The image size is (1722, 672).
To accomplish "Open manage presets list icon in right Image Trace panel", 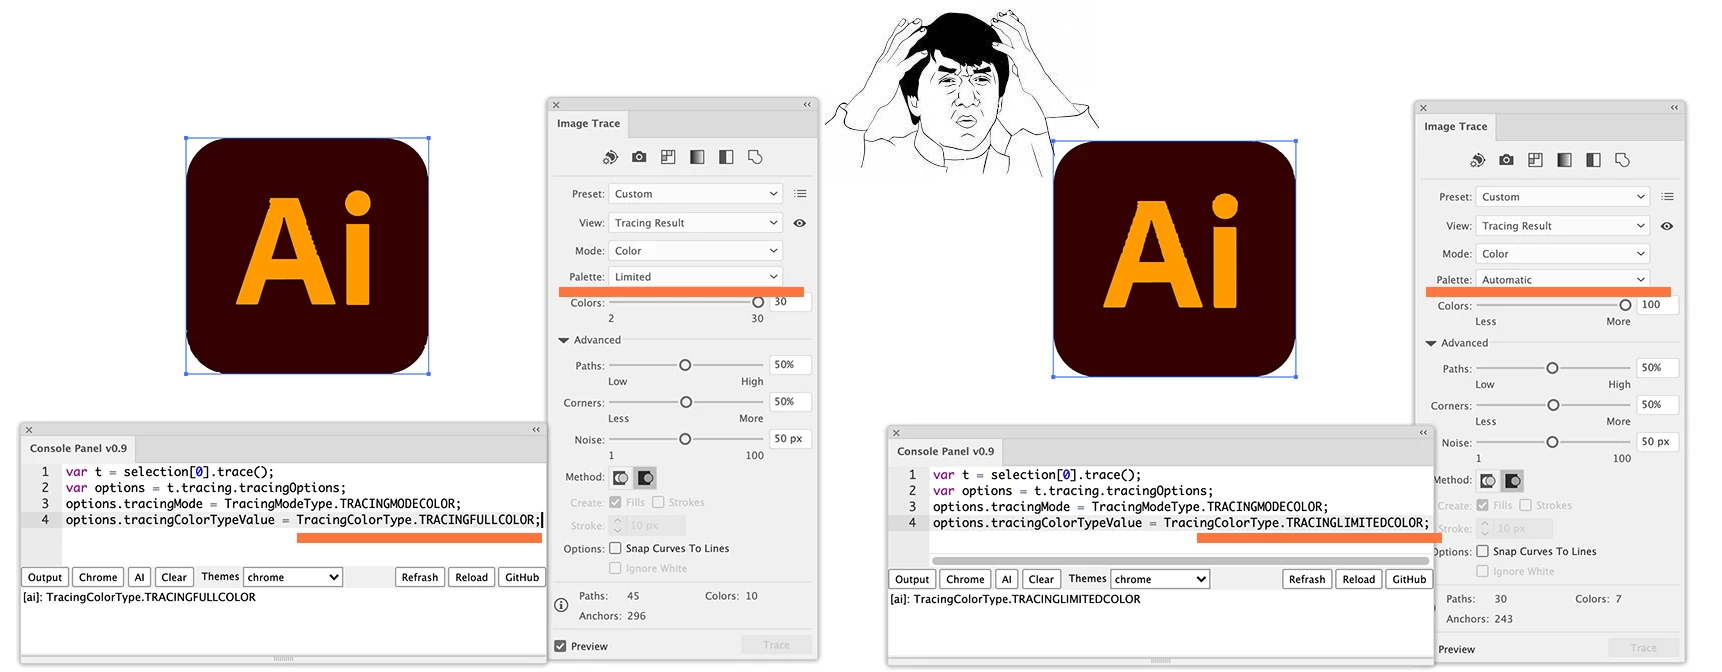I will 1667,197.
